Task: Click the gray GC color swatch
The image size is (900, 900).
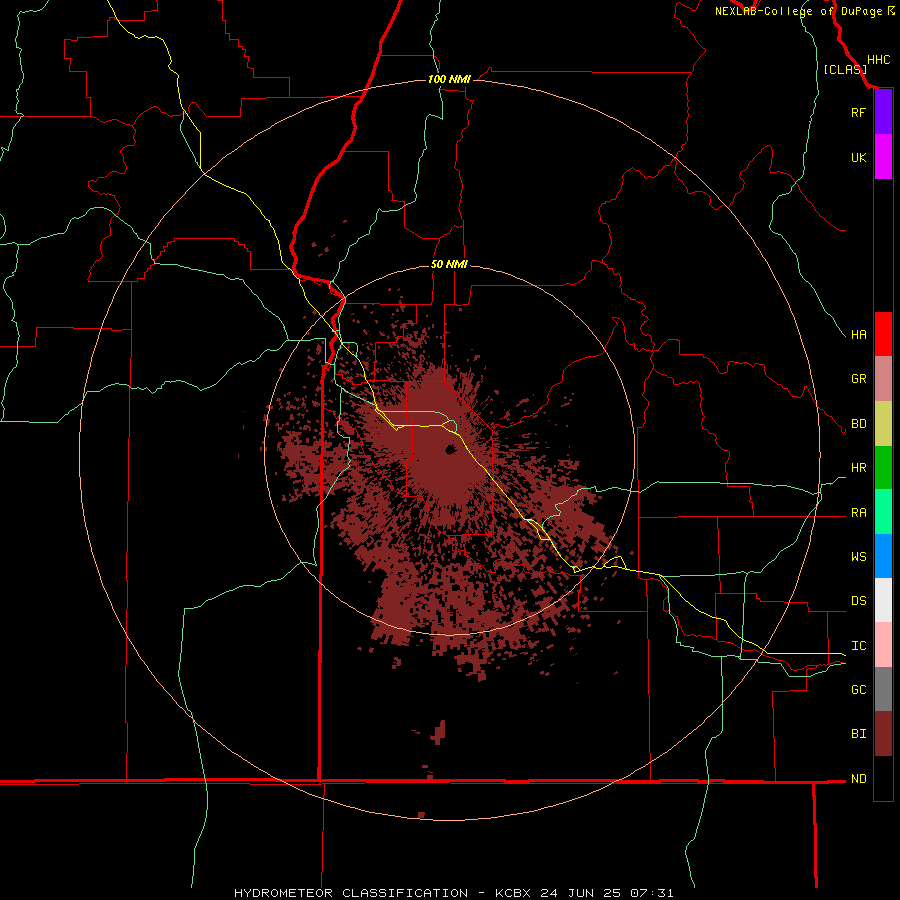Action: click(x=883, y=689)
